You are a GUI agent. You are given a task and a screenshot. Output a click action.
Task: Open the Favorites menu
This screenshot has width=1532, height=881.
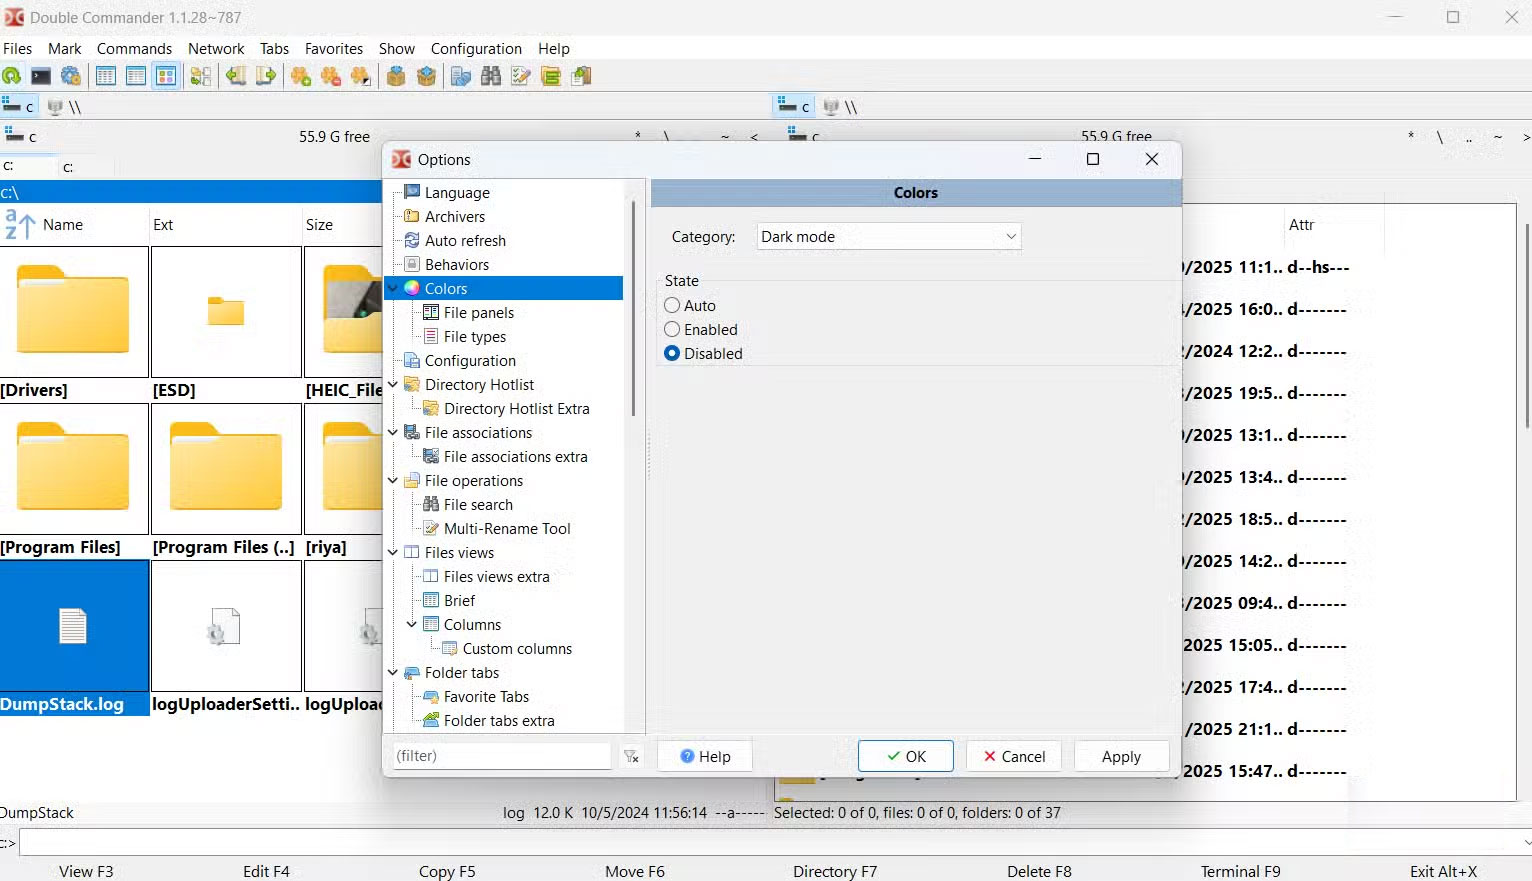(x=333, y=48)
